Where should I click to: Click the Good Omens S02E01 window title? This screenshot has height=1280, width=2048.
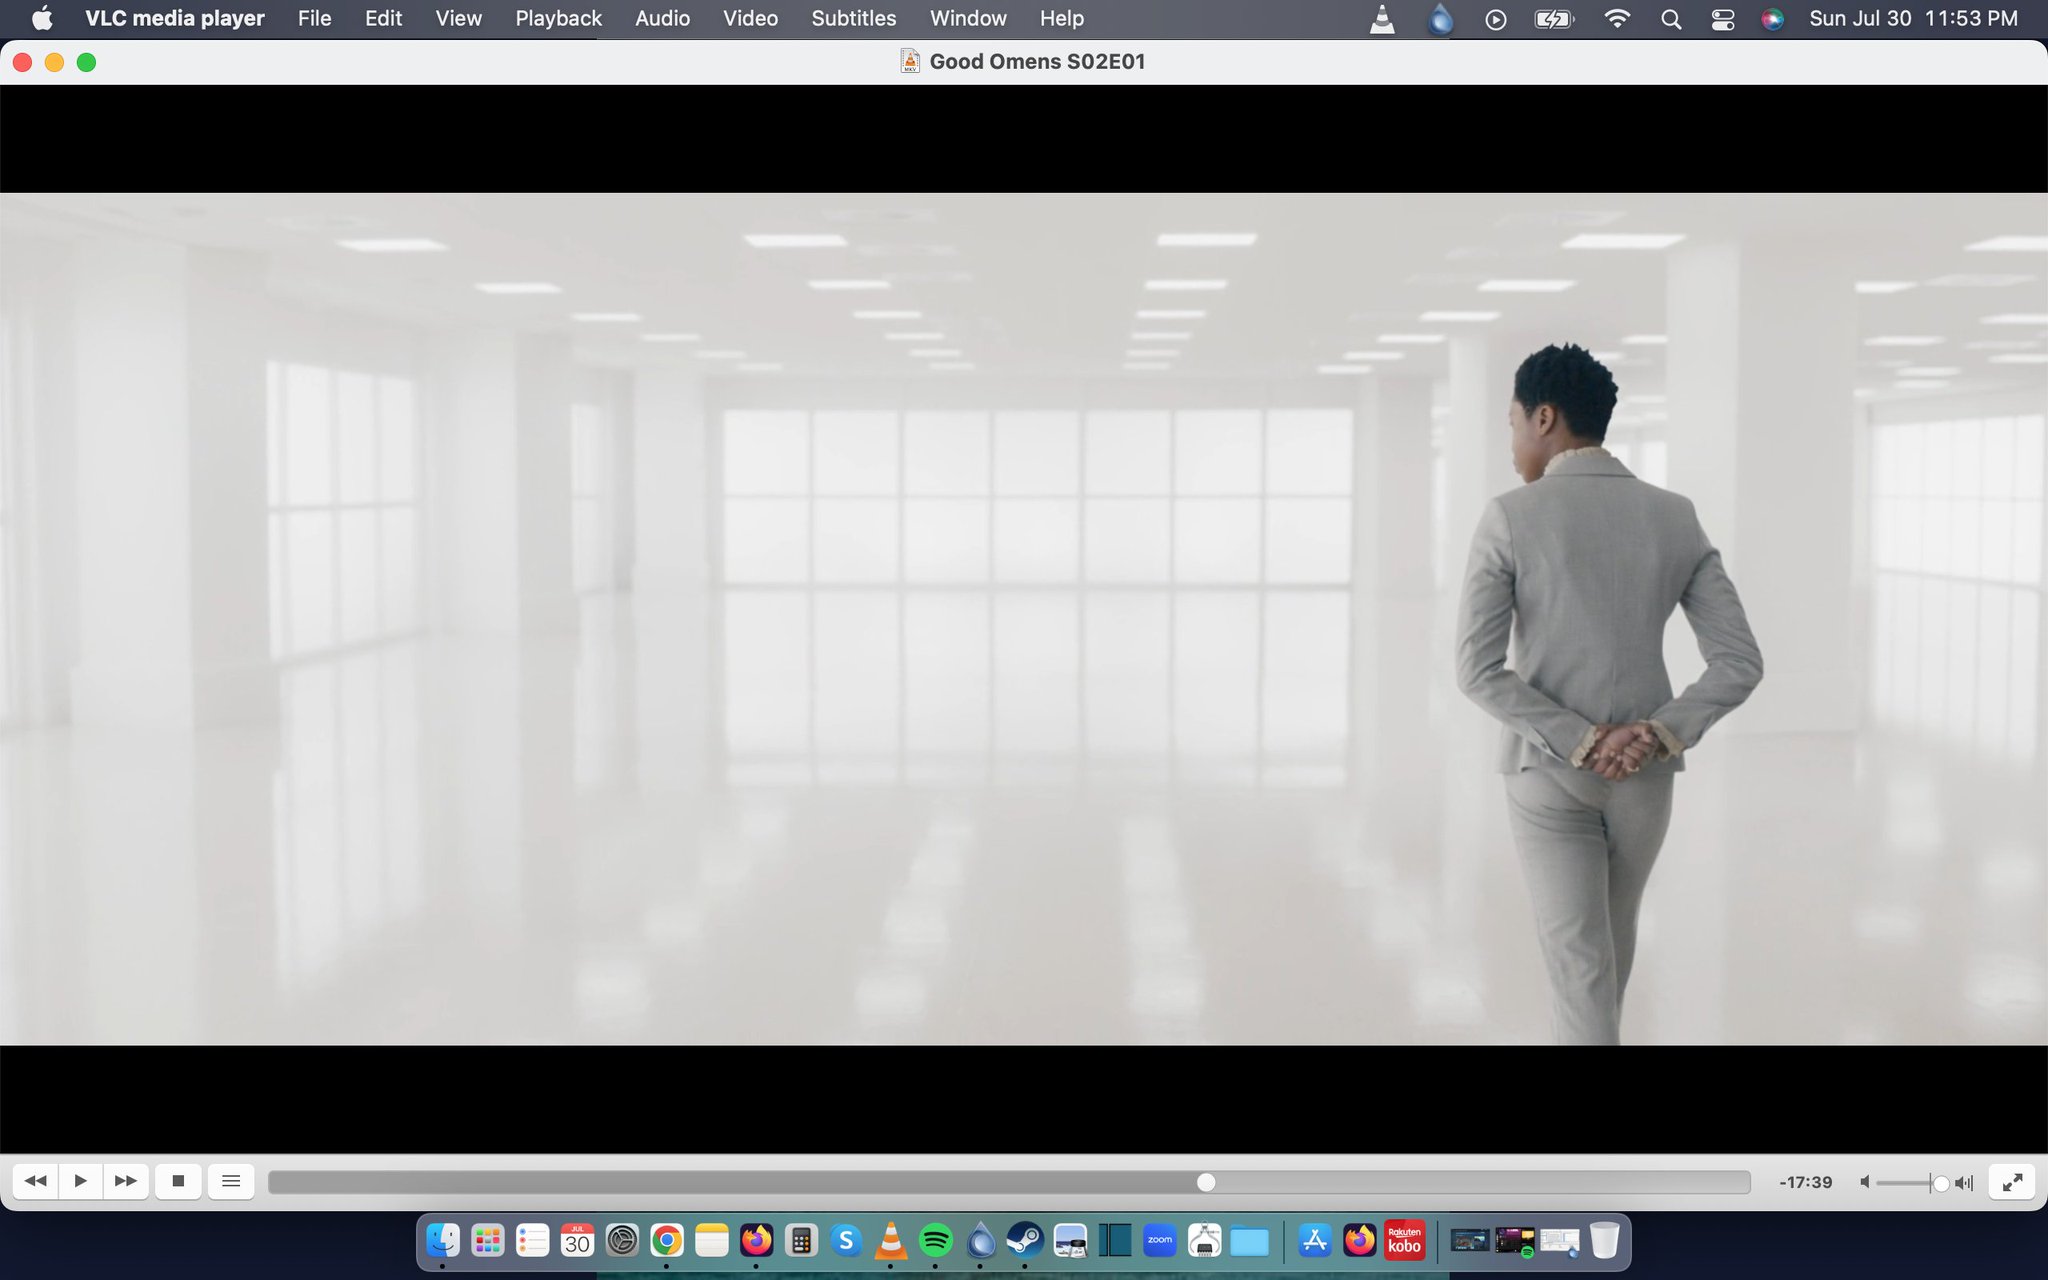coord(1037,61)
